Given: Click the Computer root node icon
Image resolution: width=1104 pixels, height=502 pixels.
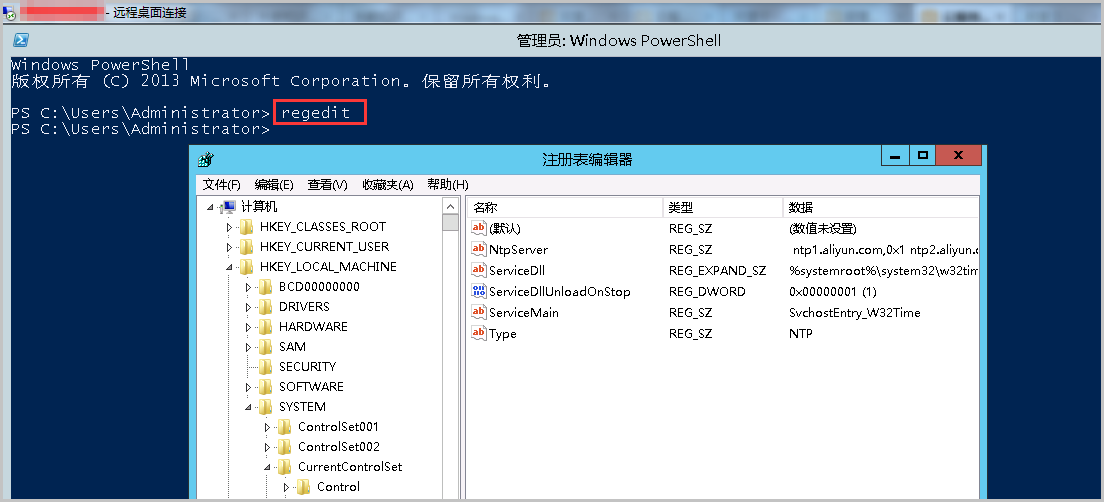Looking at the screenshot, I should click(228, 207).
